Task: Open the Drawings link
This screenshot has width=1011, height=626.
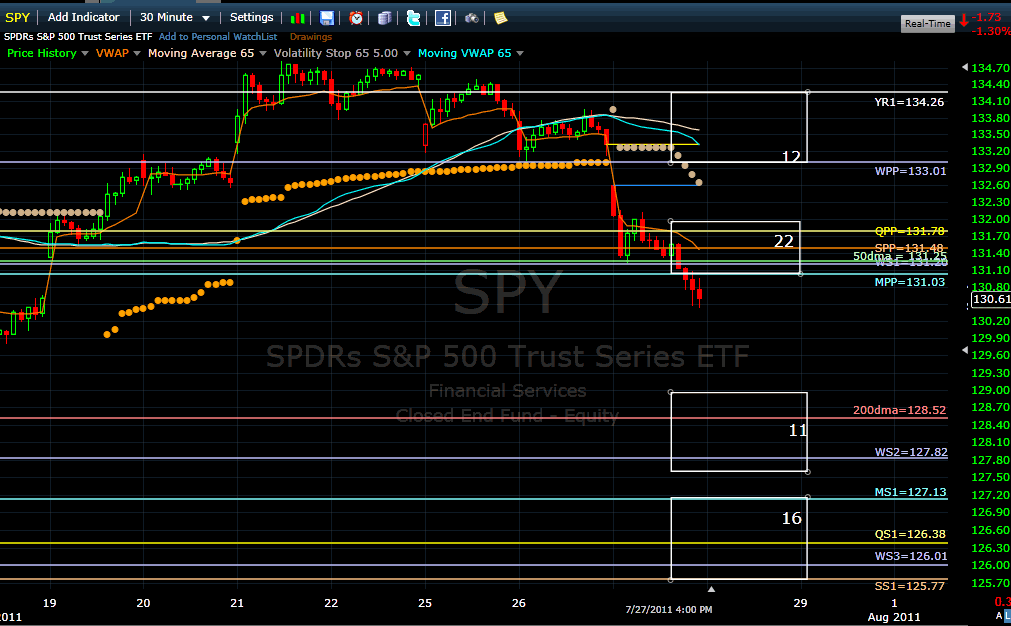Action: 311,37
